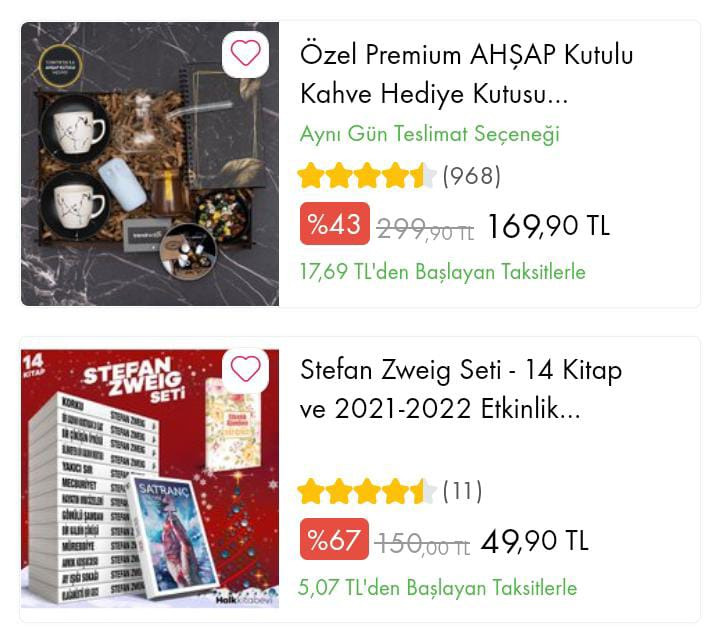
Task: Open 5,07 TL'den Başlayan Taksitlerle link
Action: [438, 588]
